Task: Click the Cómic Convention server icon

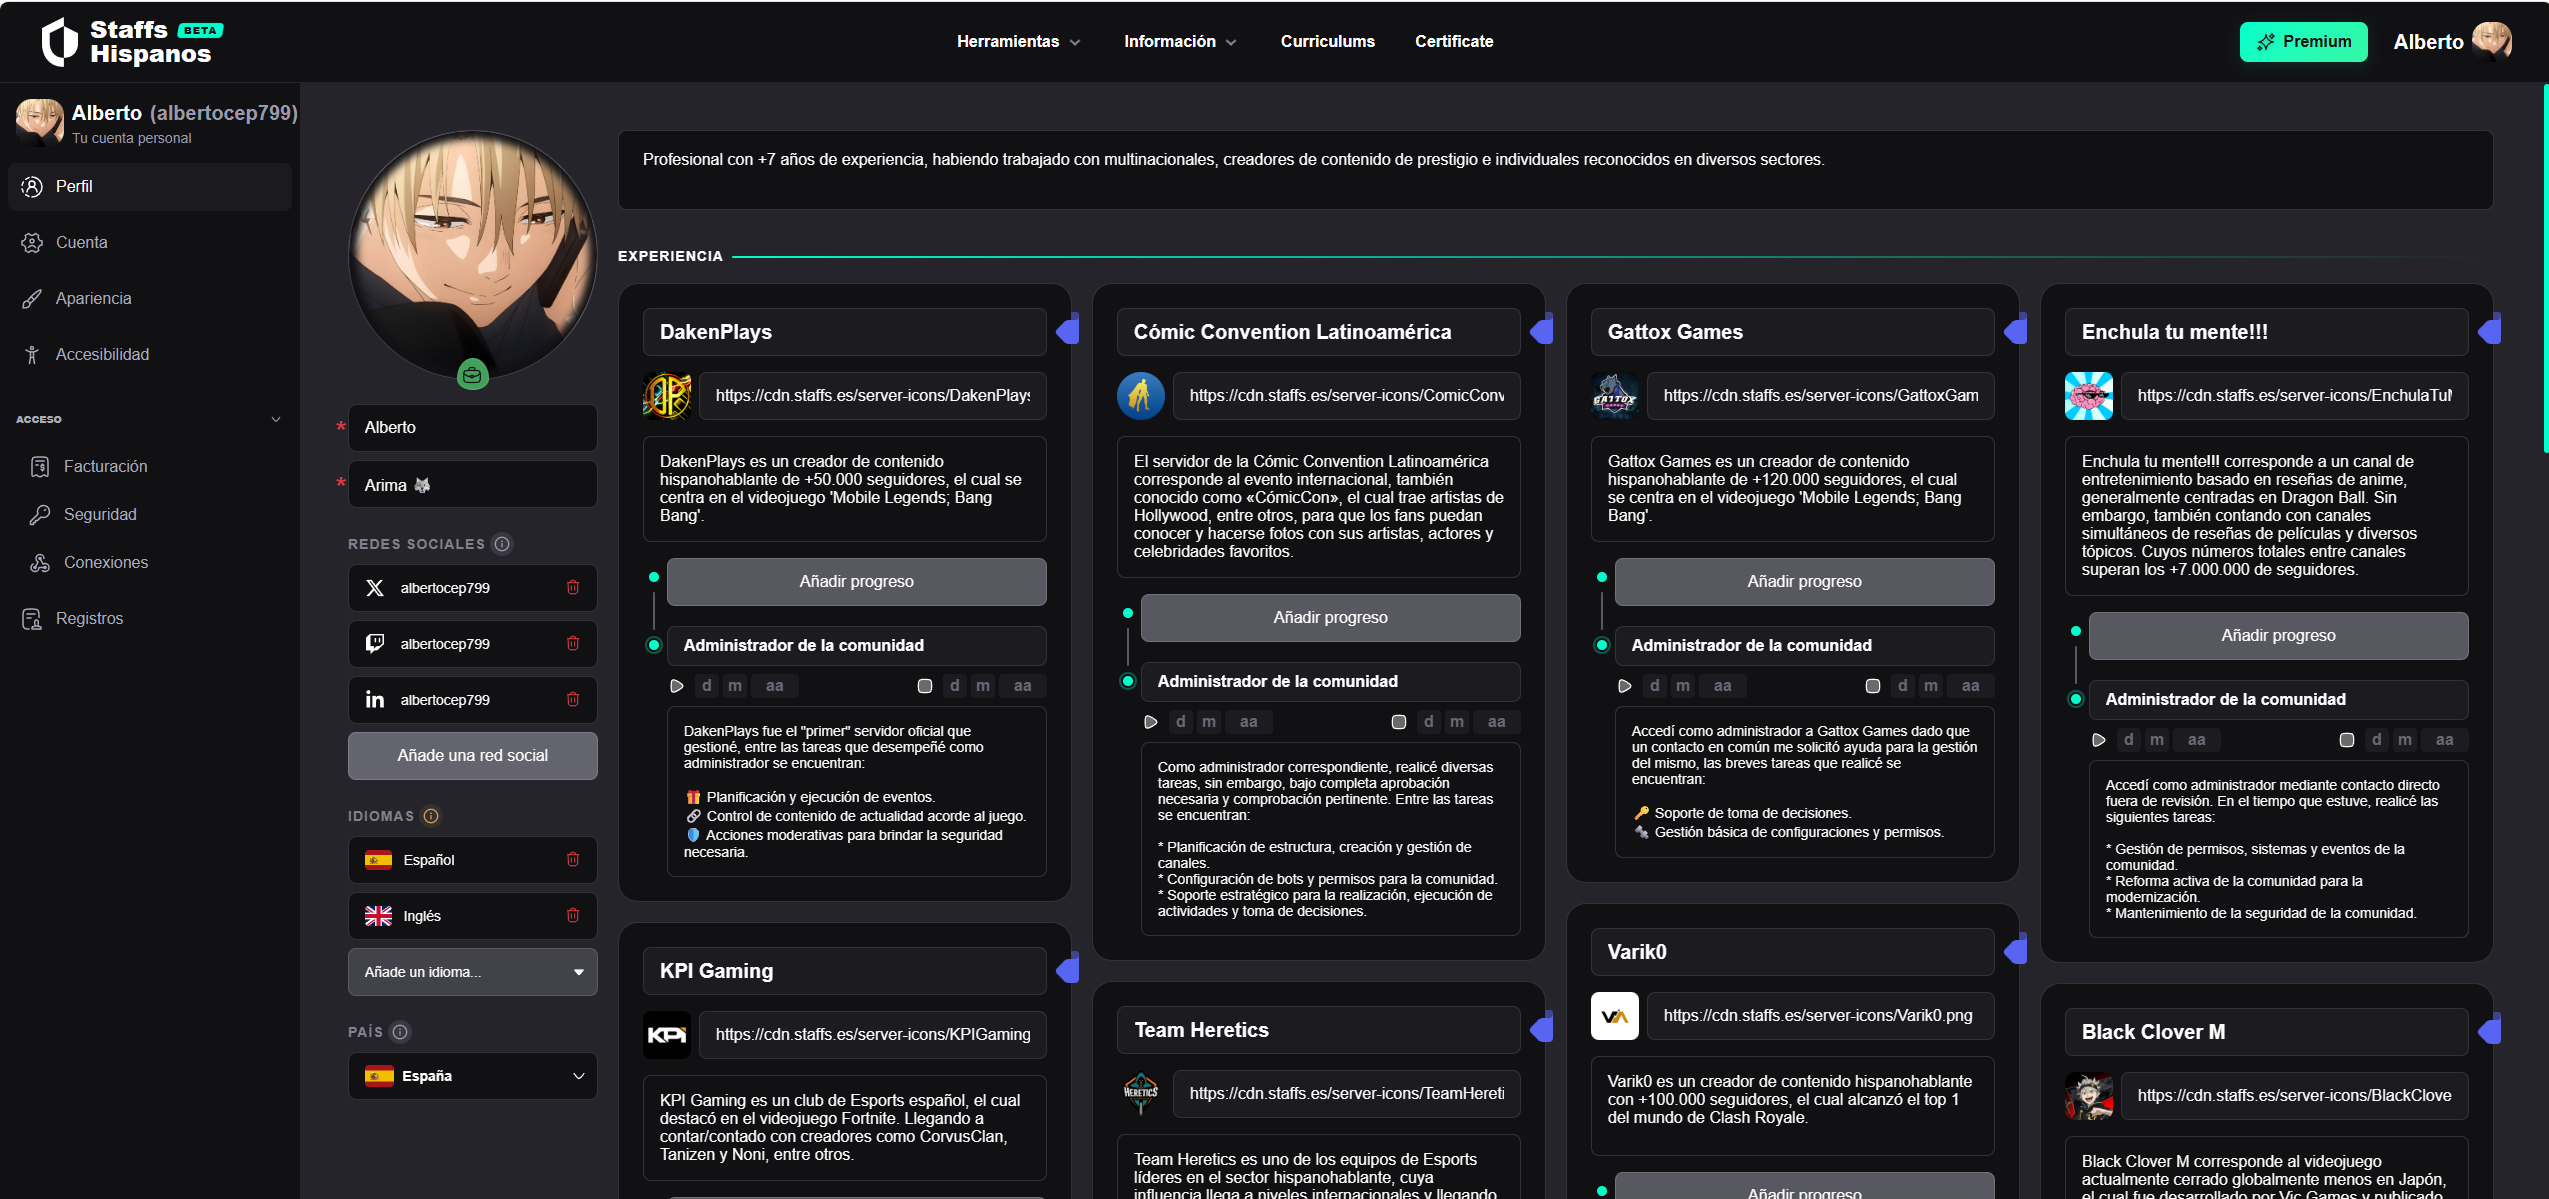Action: click(1141, 396)
